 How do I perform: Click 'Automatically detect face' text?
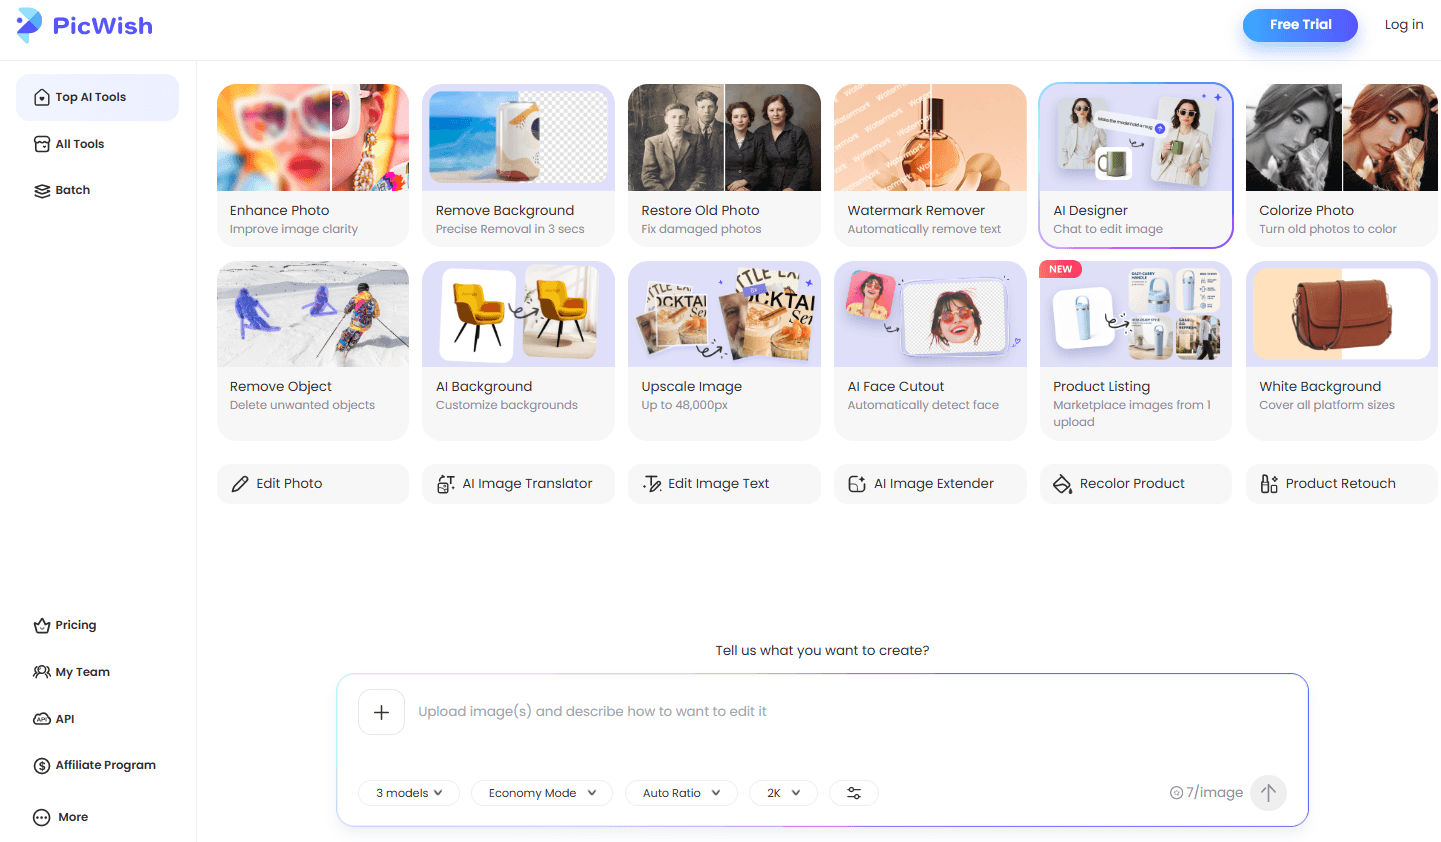[923, 405]
